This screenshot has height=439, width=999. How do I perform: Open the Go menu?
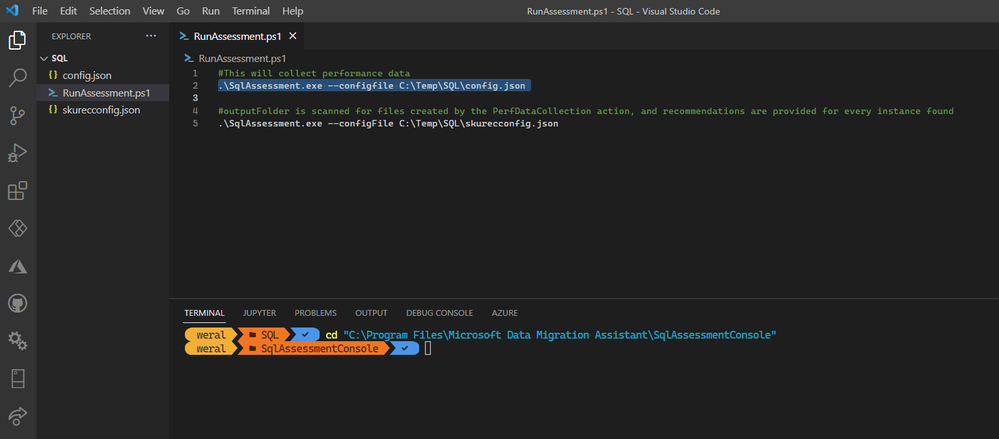coord(183,11)
